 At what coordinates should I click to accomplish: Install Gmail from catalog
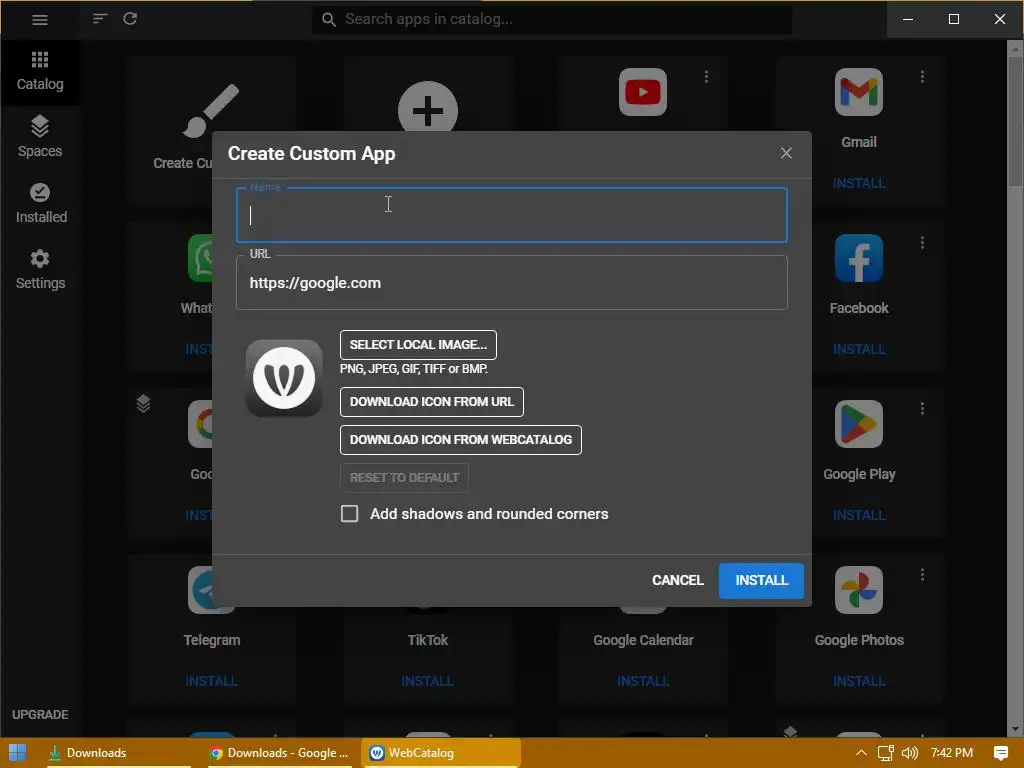(x=859, y=183)
